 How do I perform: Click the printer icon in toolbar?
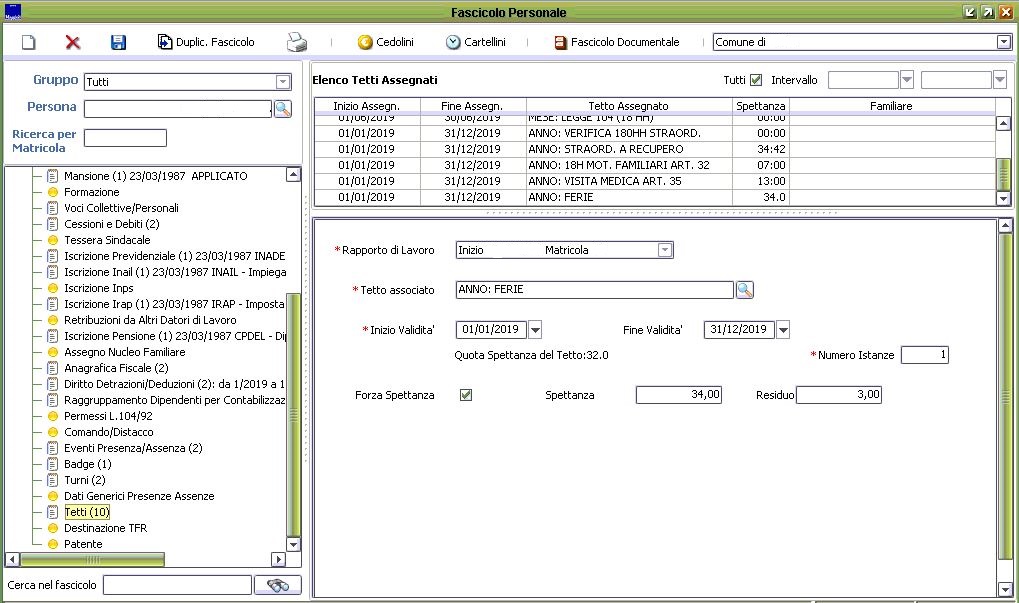click(x=297, y=42)
